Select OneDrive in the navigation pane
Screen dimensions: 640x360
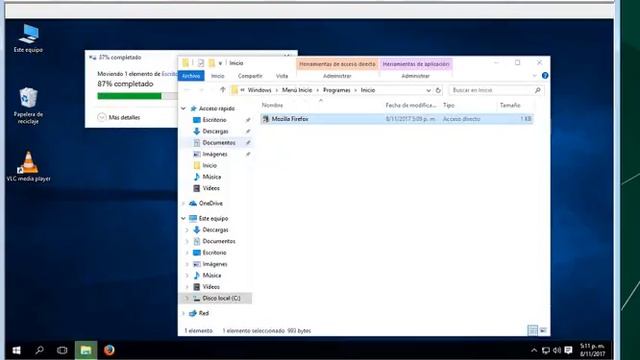[211, 203]
